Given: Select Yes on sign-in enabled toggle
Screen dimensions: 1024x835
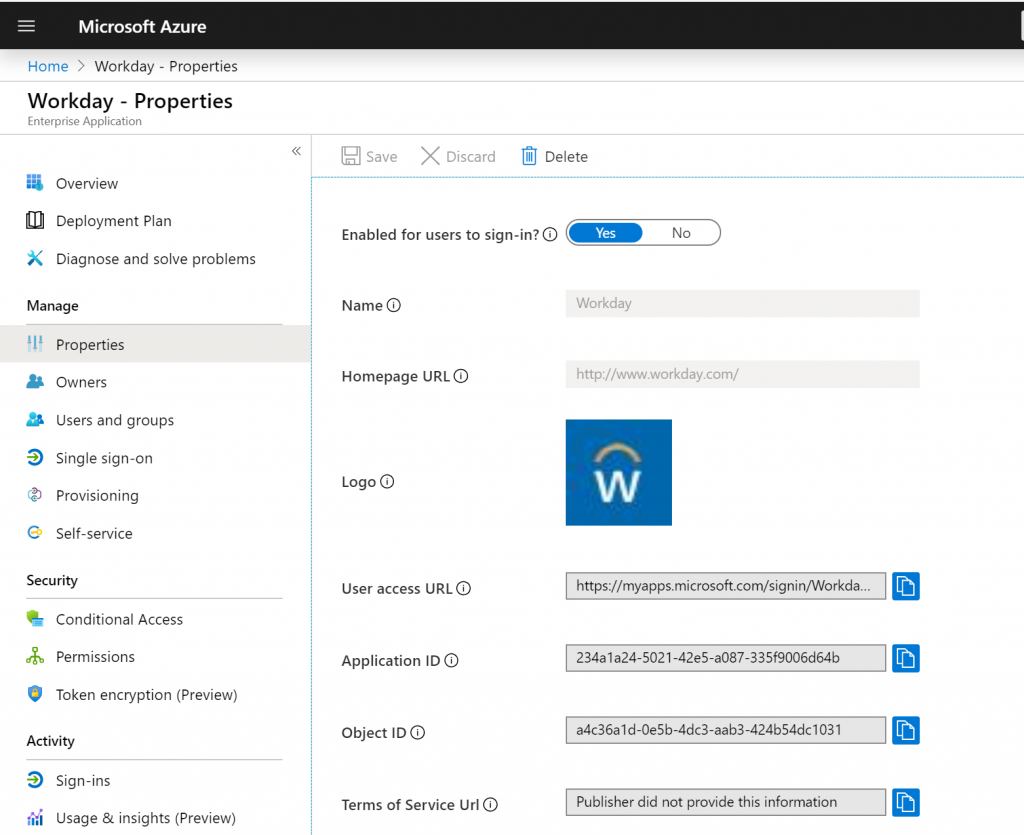Looking at the screenshot, I should (606, 233).
